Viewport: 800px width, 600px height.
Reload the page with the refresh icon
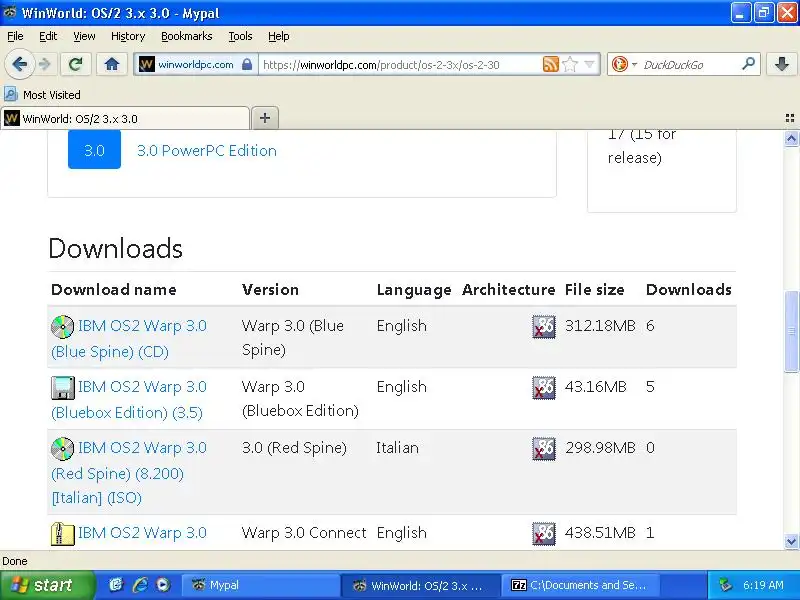pyautogui.click(x=76, y=64)
